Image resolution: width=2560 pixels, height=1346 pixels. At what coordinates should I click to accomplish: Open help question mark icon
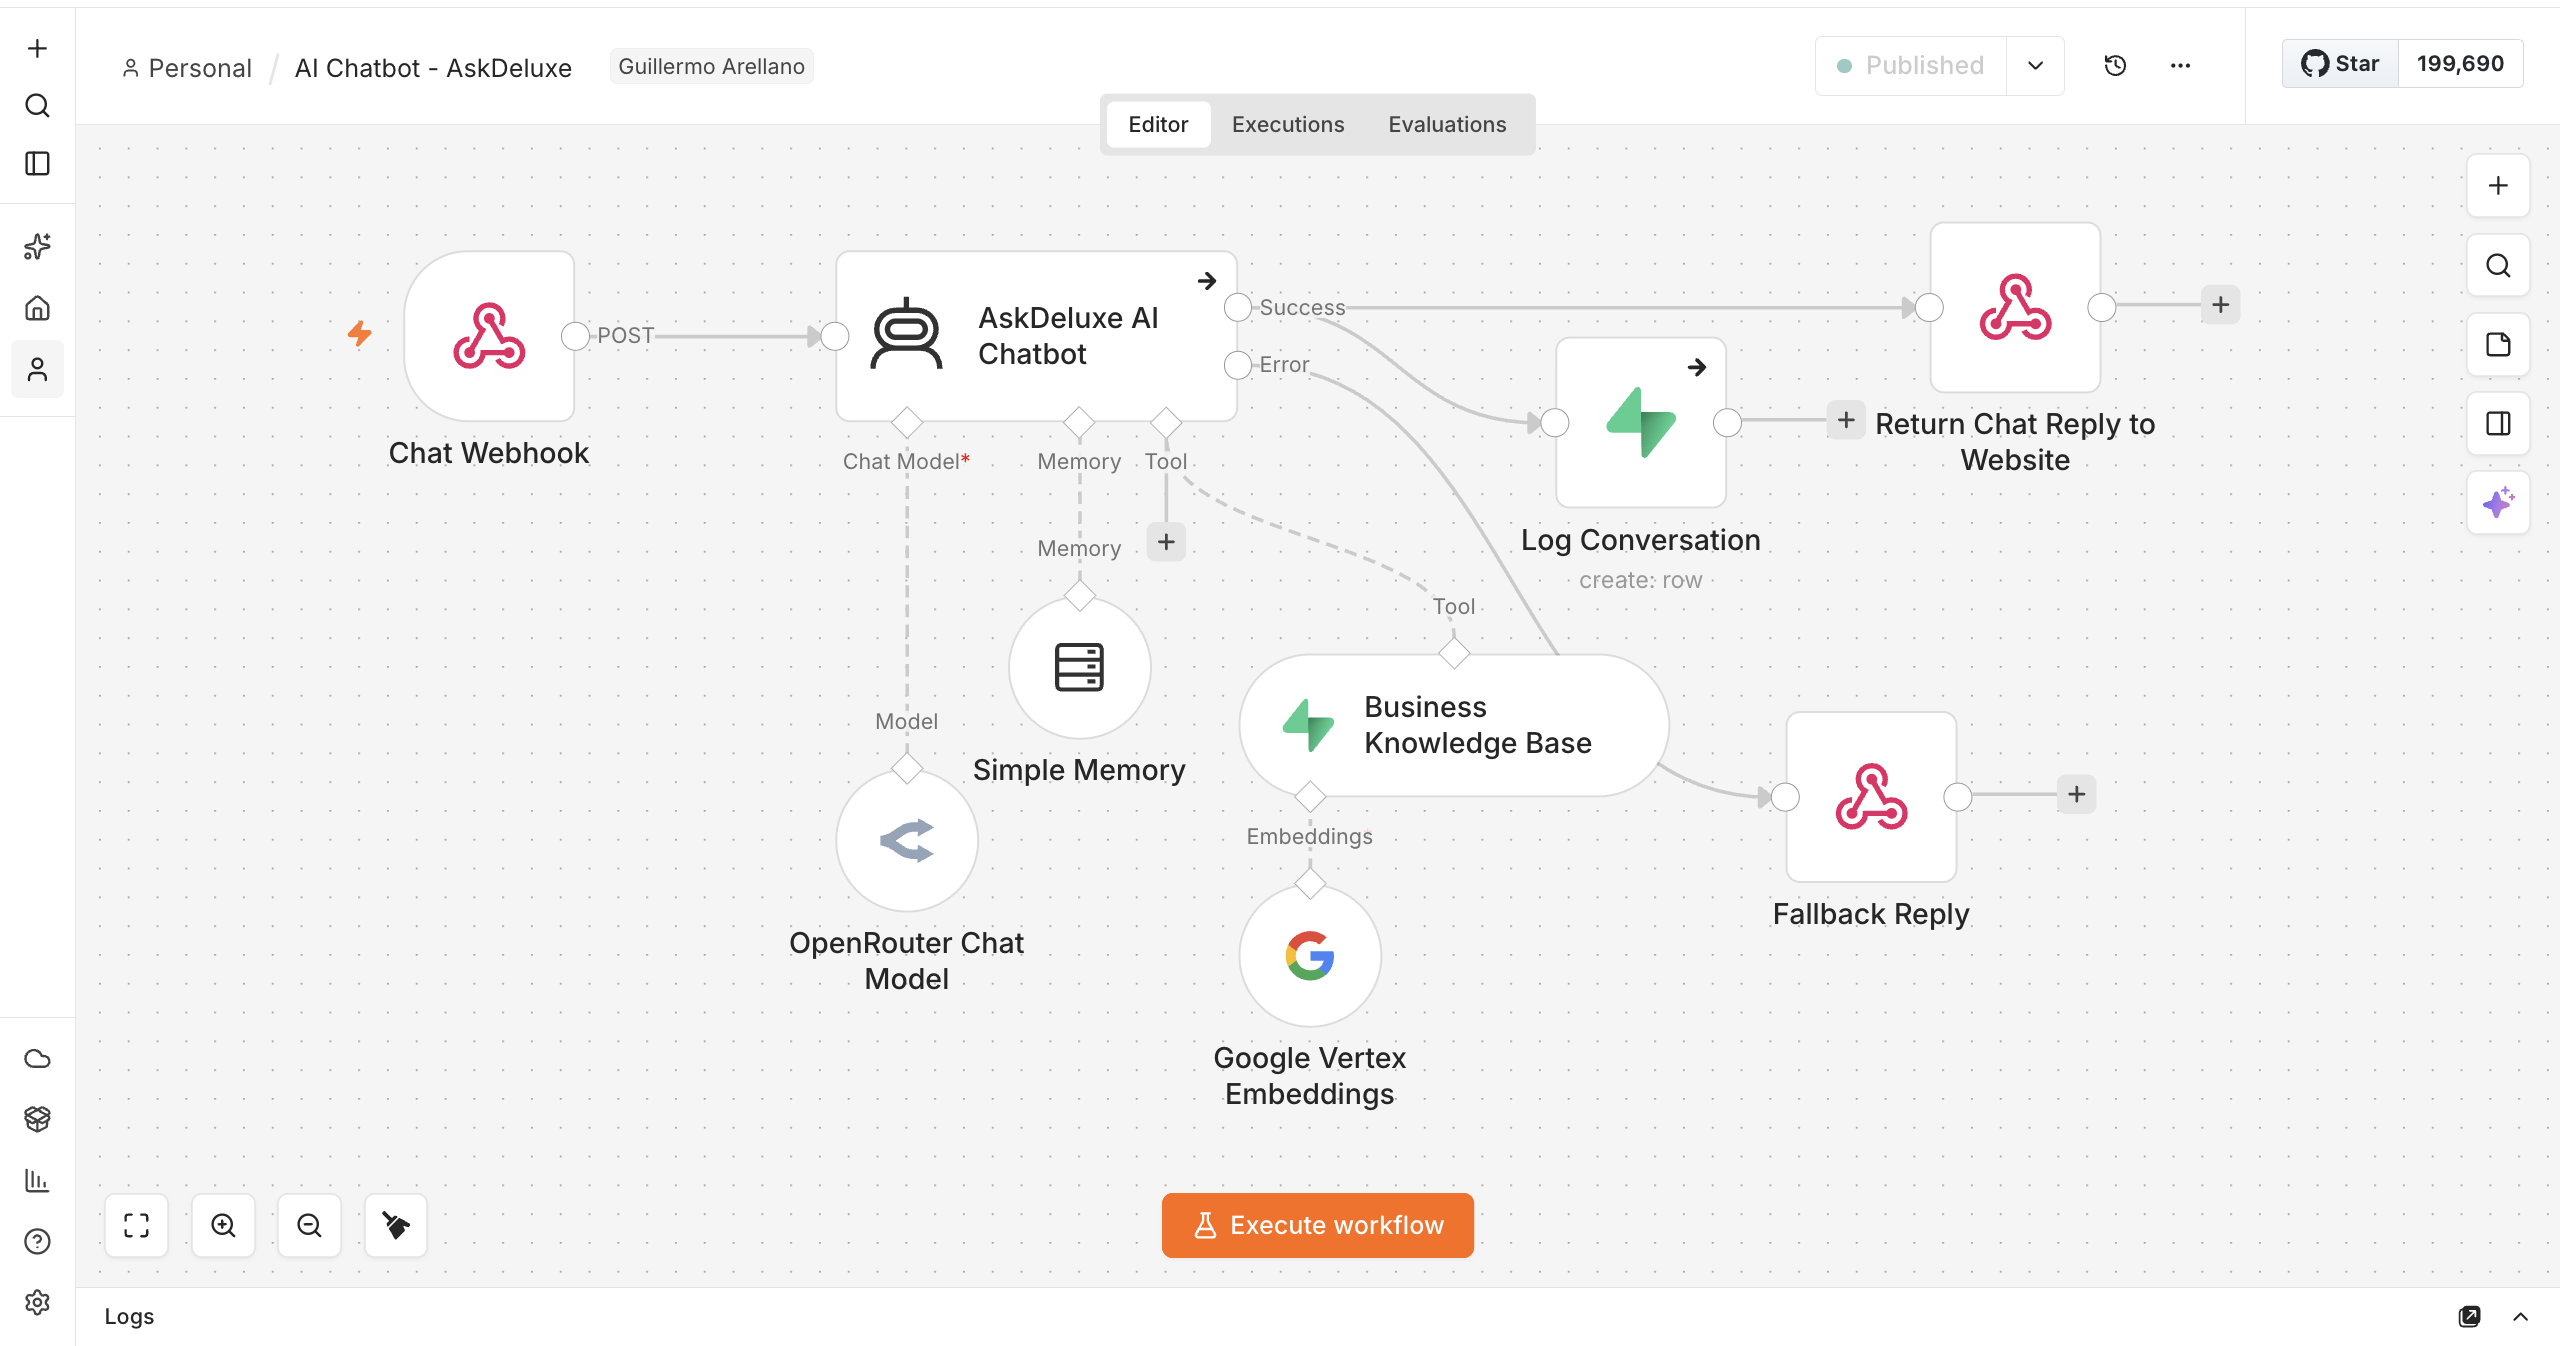(37, 1242)
